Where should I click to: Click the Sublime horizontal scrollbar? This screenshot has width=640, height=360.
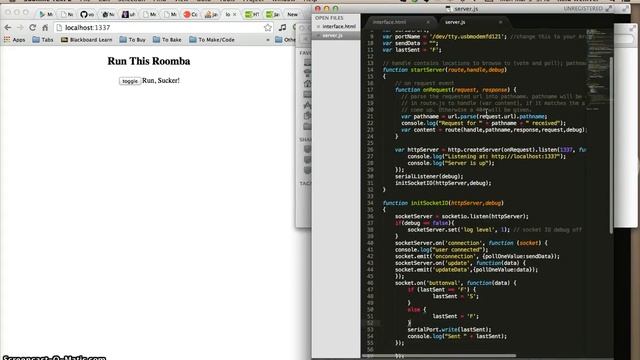[439, 356]
